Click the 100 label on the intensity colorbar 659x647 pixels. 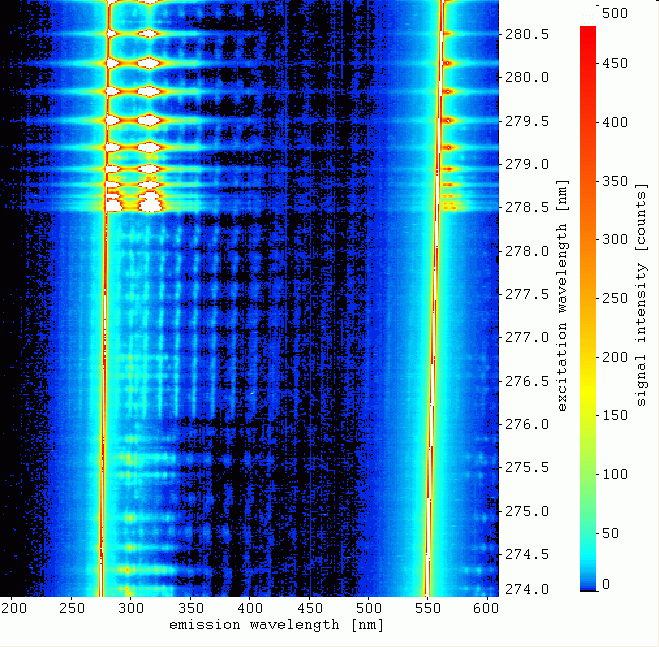(614, 473)
